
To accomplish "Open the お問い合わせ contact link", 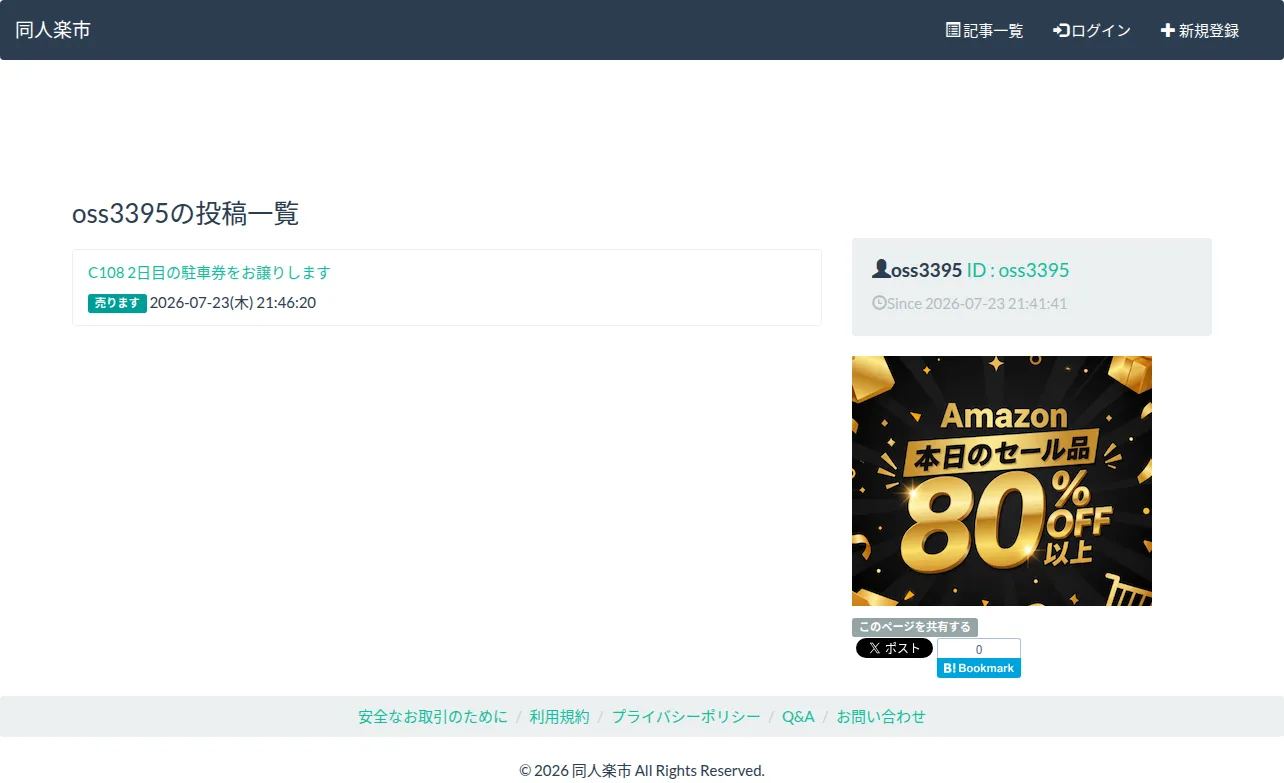I will tap(881, 717).
